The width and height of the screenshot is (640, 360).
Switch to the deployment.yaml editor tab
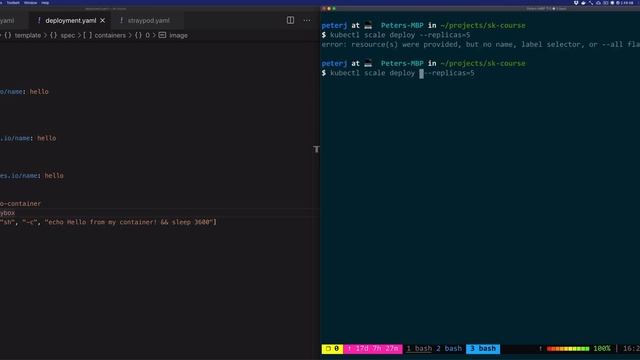tap(71, 20)
